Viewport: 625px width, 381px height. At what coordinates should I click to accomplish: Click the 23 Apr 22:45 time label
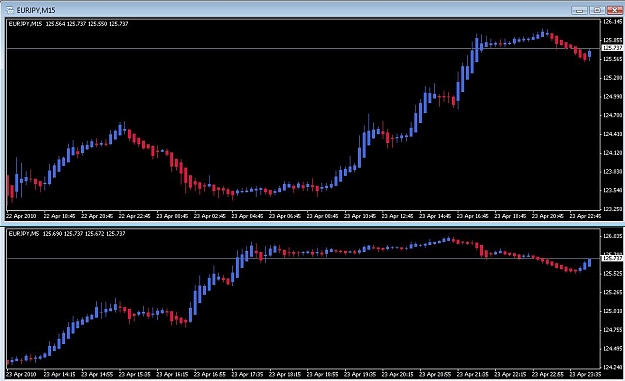(585, 216)
